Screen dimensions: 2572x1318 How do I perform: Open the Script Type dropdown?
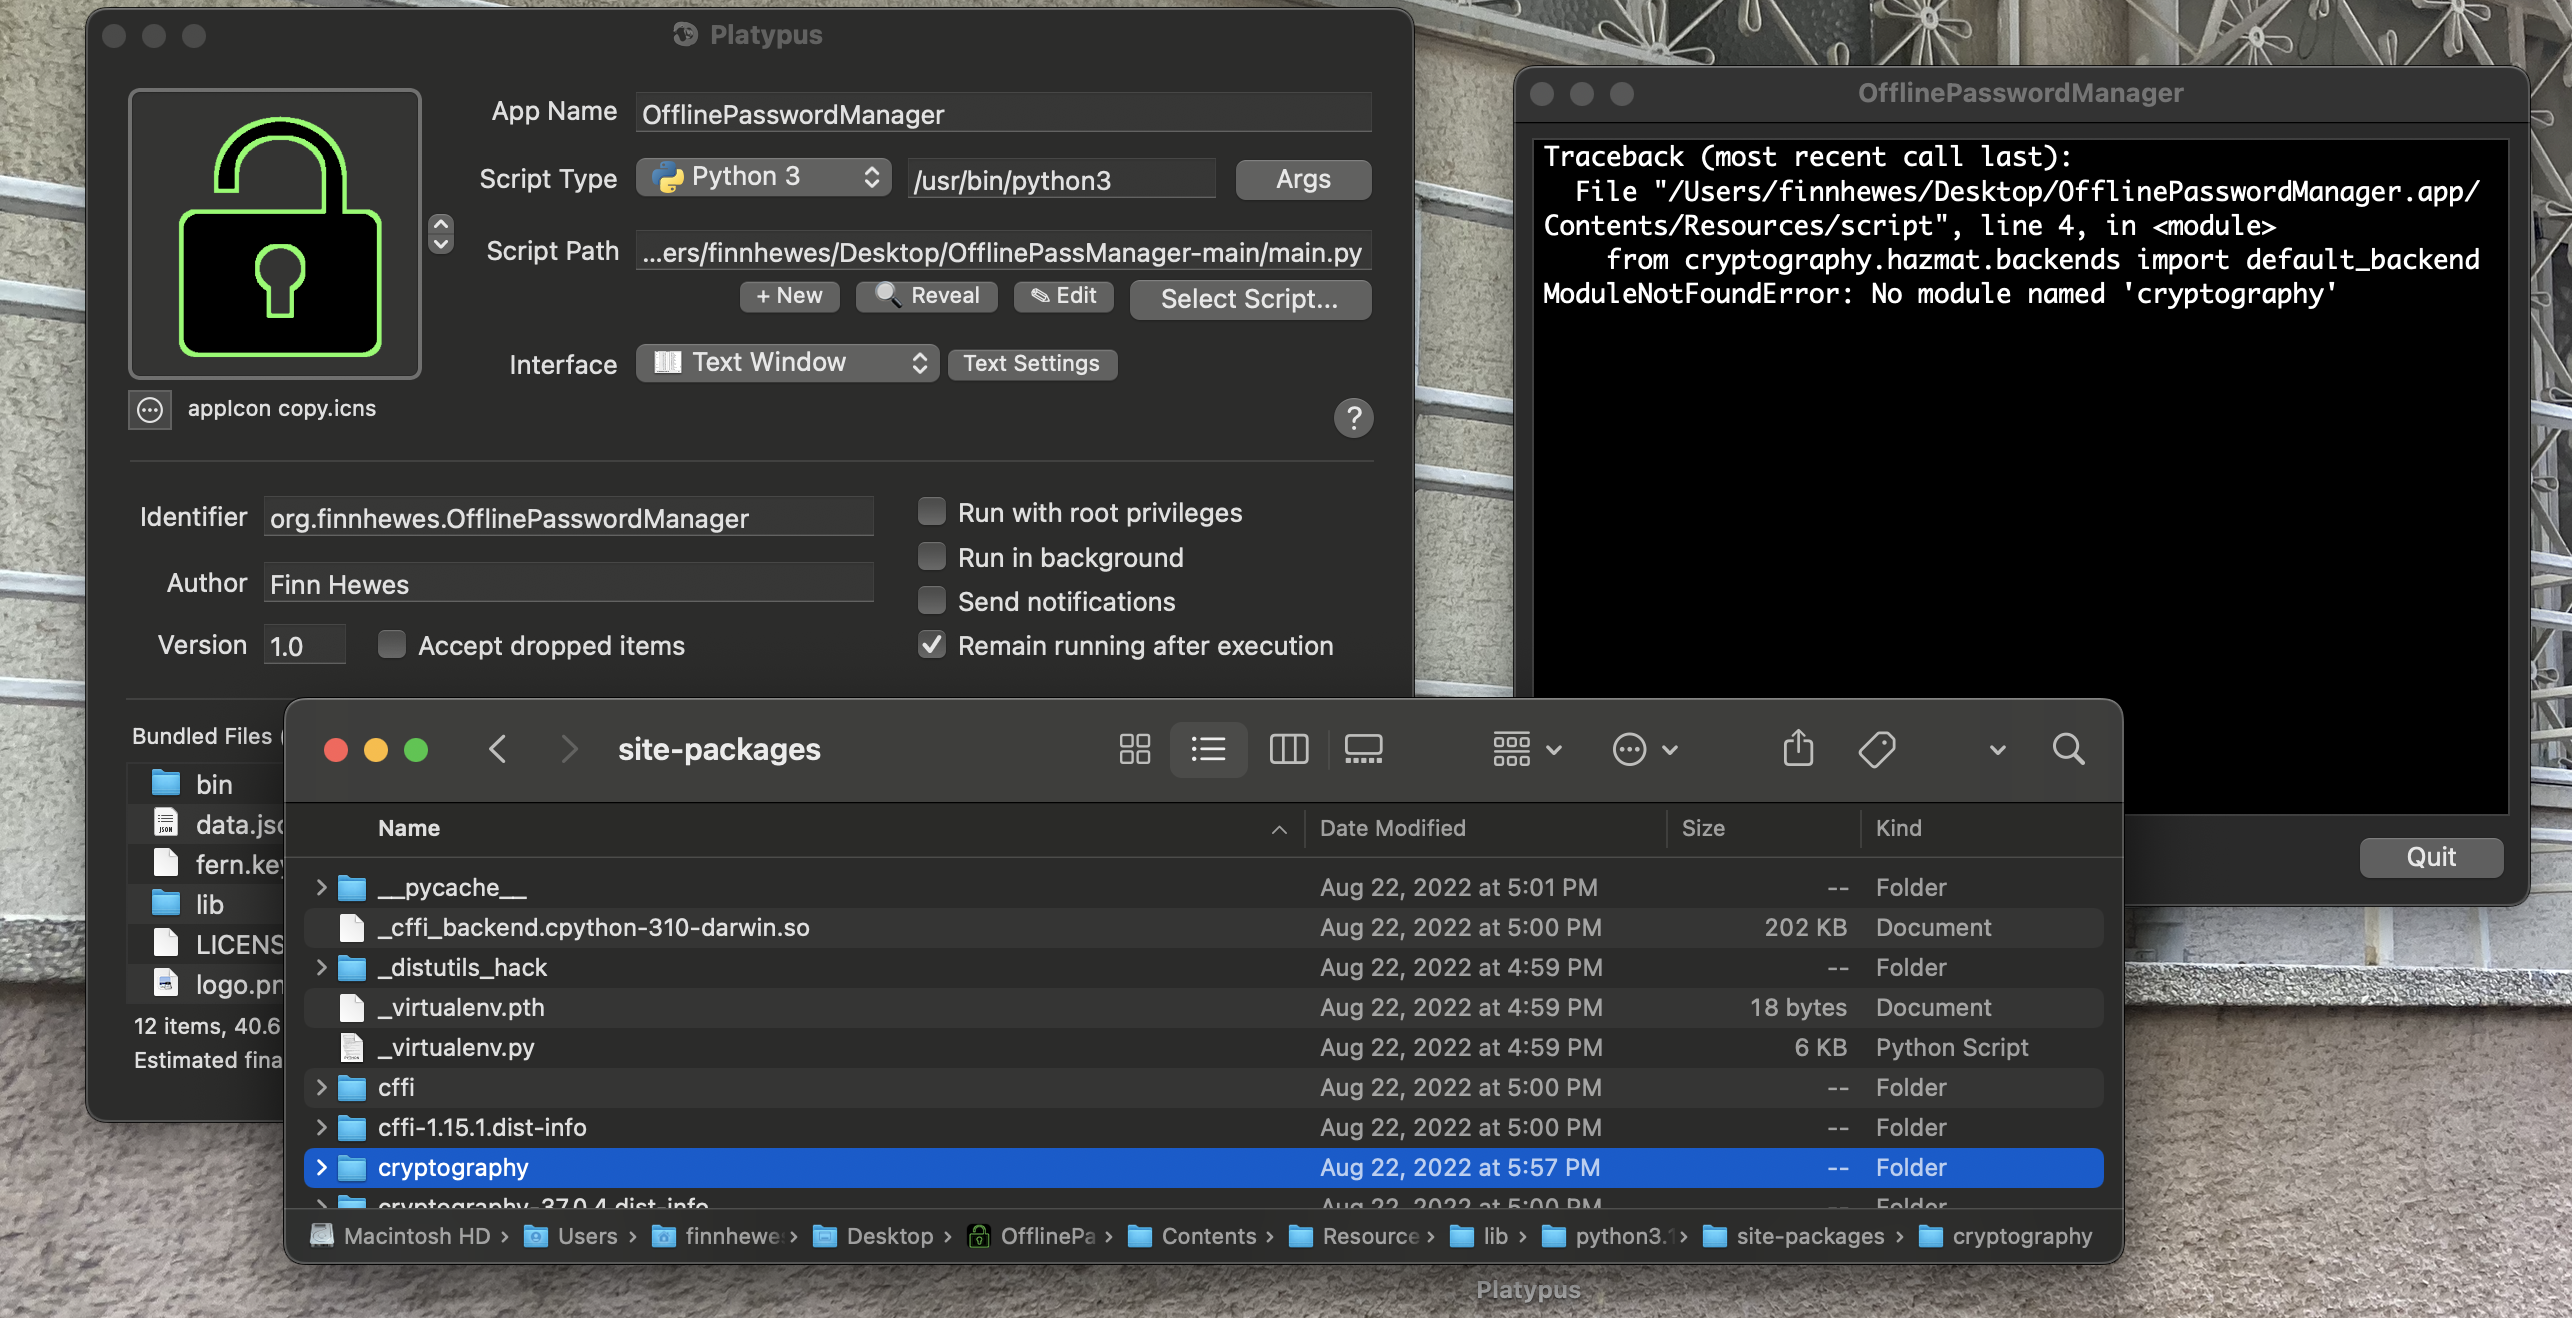point(763,177)
